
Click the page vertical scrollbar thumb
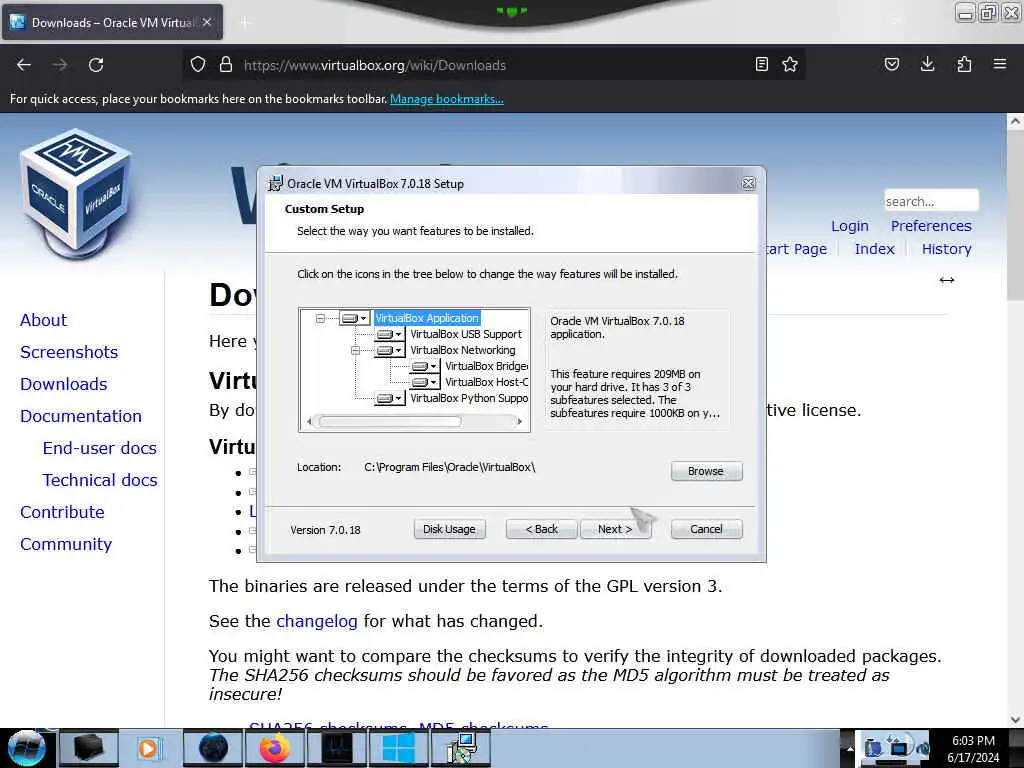click(x=1015, y=214)
